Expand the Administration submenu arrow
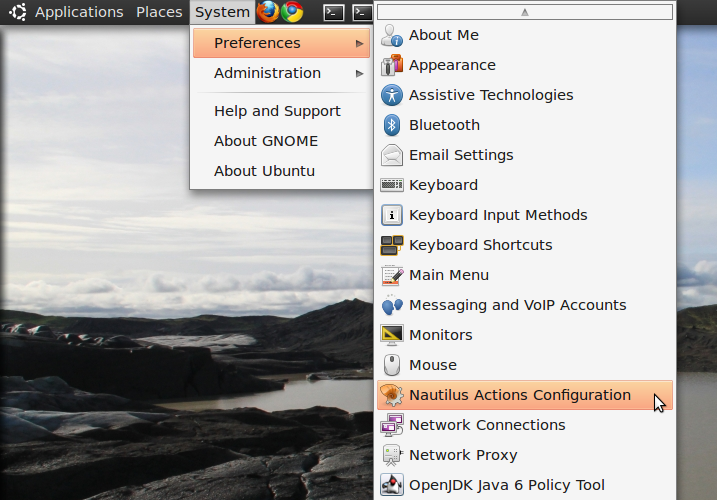Image resolution: width=717 pixels, height=500 pixels. 359,73
